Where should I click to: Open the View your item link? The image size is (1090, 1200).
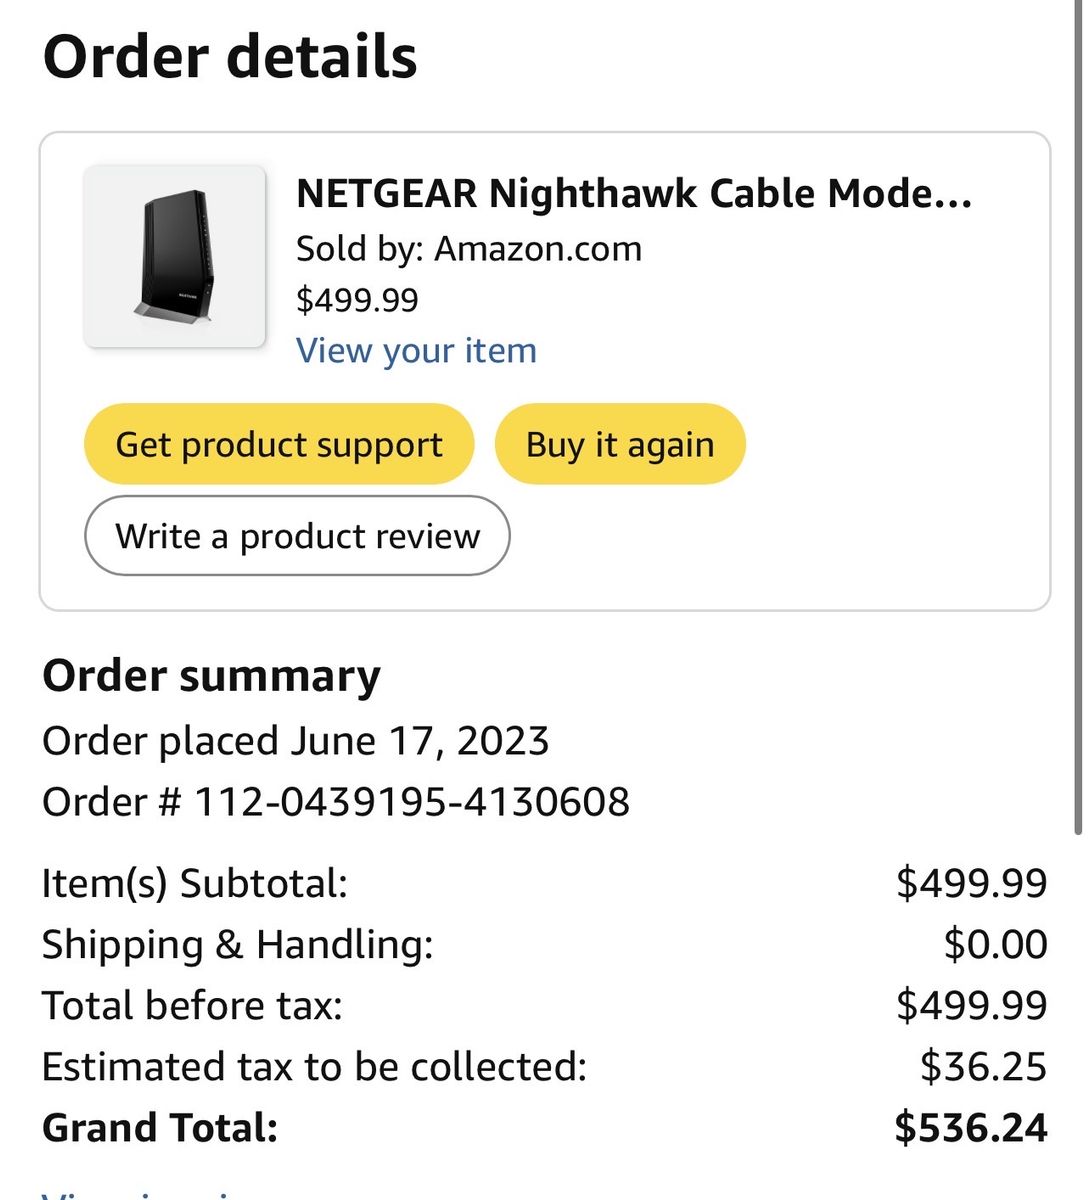416,351
